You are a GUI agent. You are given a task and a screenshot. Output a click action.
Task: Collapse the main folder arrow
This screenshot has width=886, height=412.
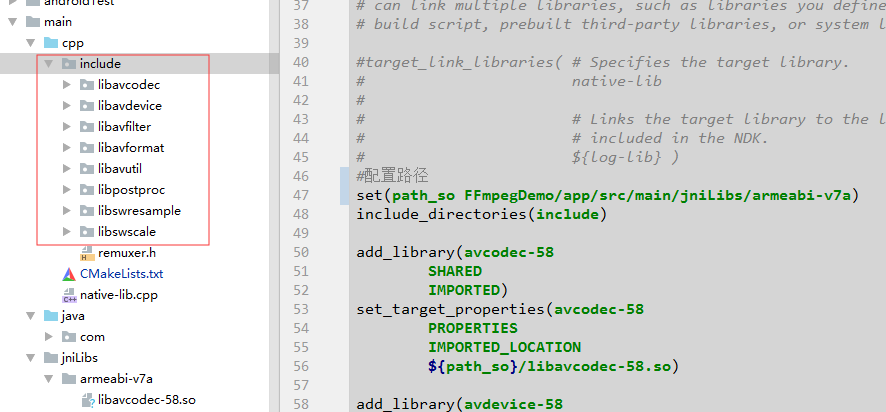click(13, 22)
